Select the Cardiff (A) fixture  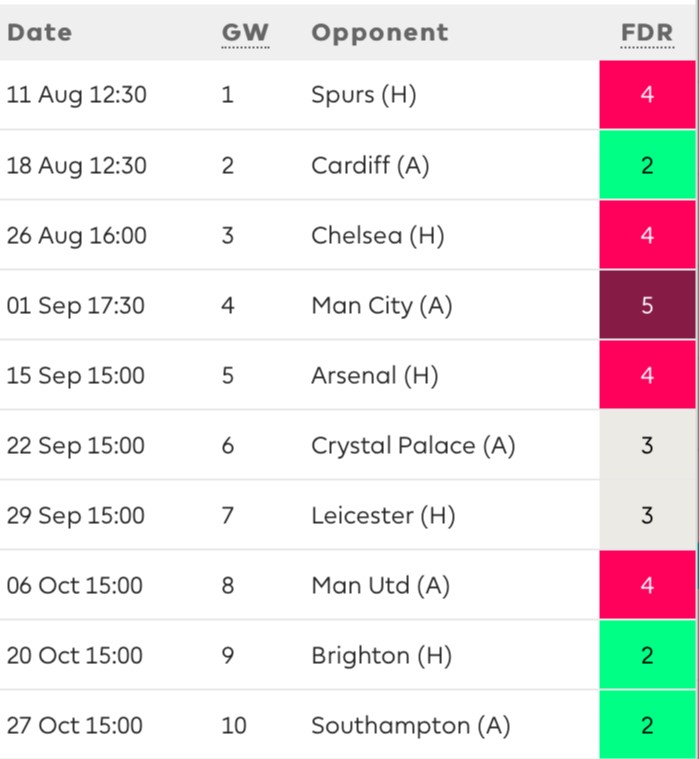(370, 166)
